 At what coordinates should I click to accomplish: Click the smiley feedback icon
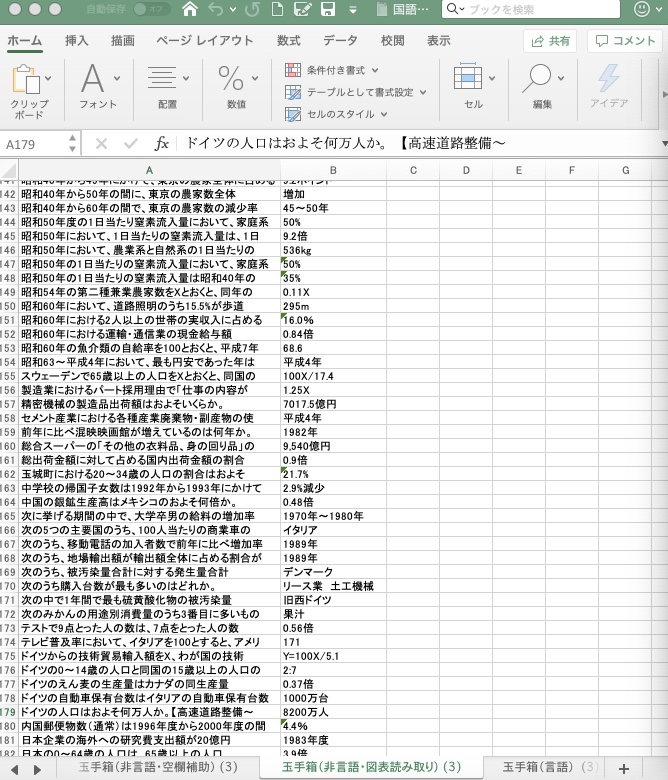(642, 9)
